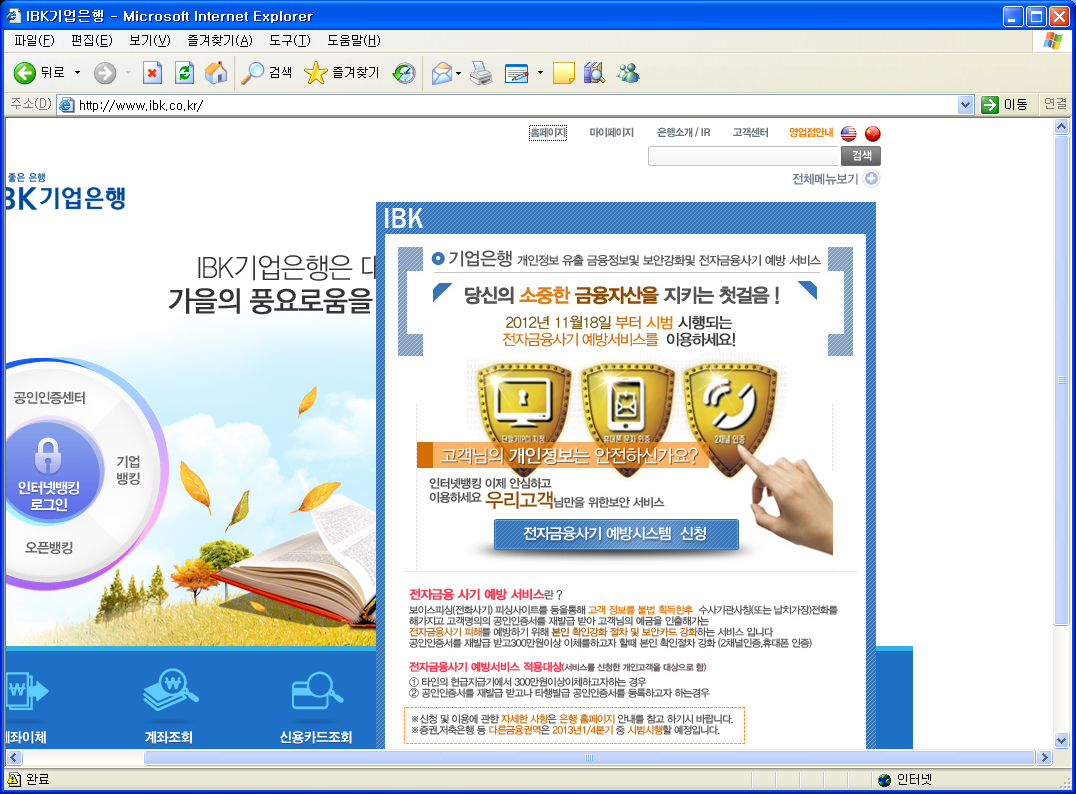Click the gray 검색 site search button

coord(861,156)
